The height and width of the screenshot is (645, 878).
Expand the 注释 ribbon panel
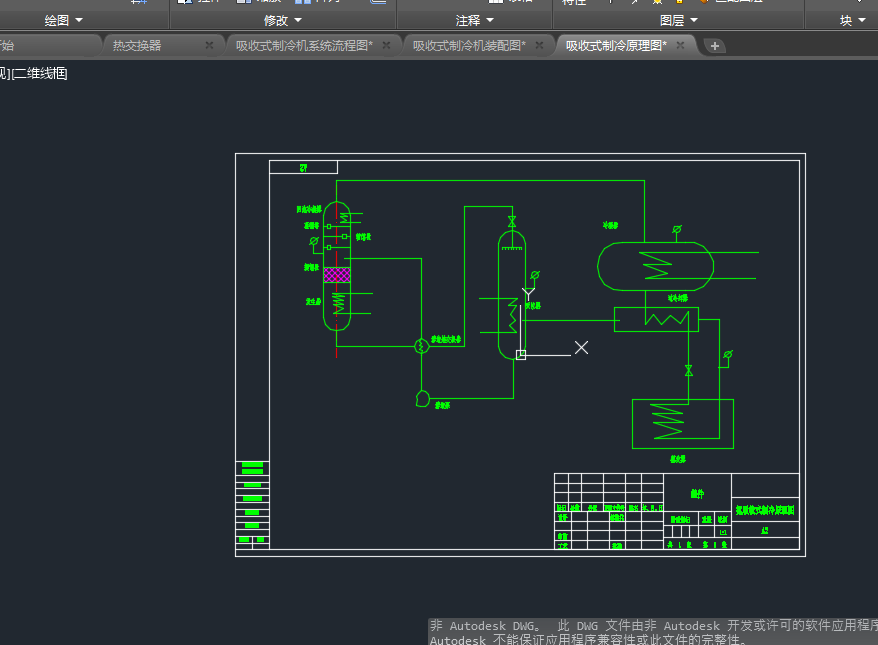click(x=475, y=21)
